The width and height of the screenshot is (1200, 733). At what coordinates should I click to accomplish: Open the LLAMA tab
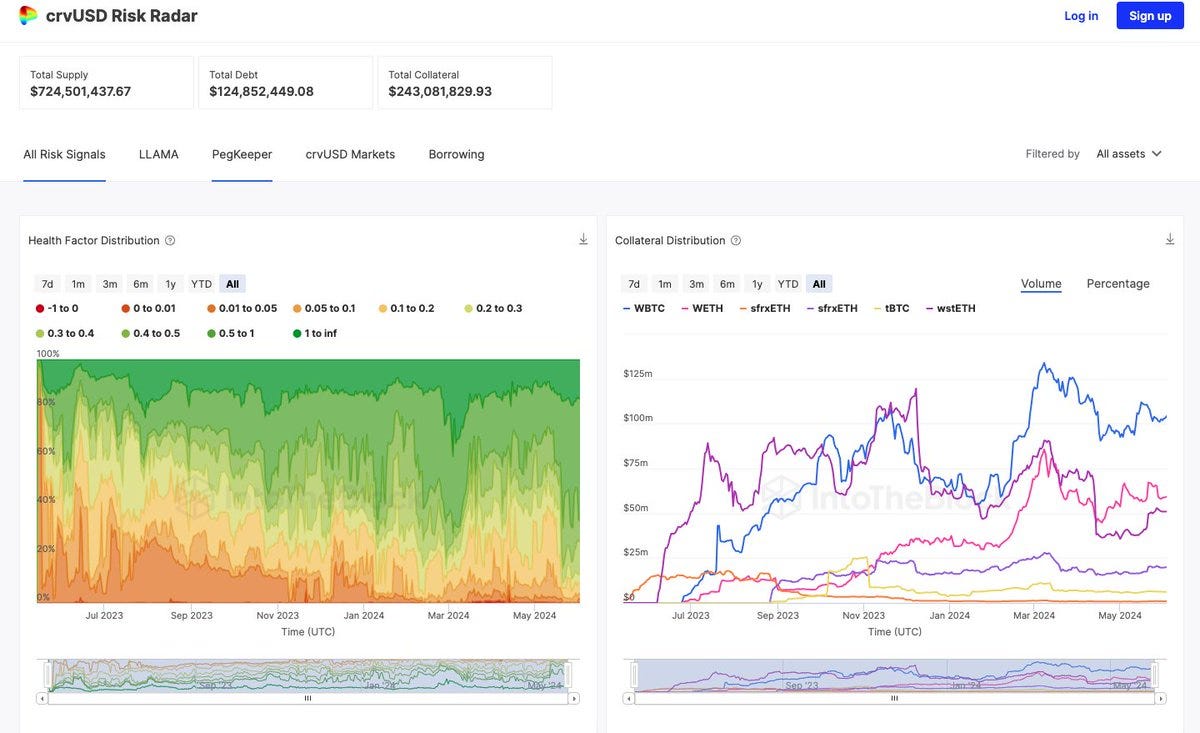click(x=159, y=154)
